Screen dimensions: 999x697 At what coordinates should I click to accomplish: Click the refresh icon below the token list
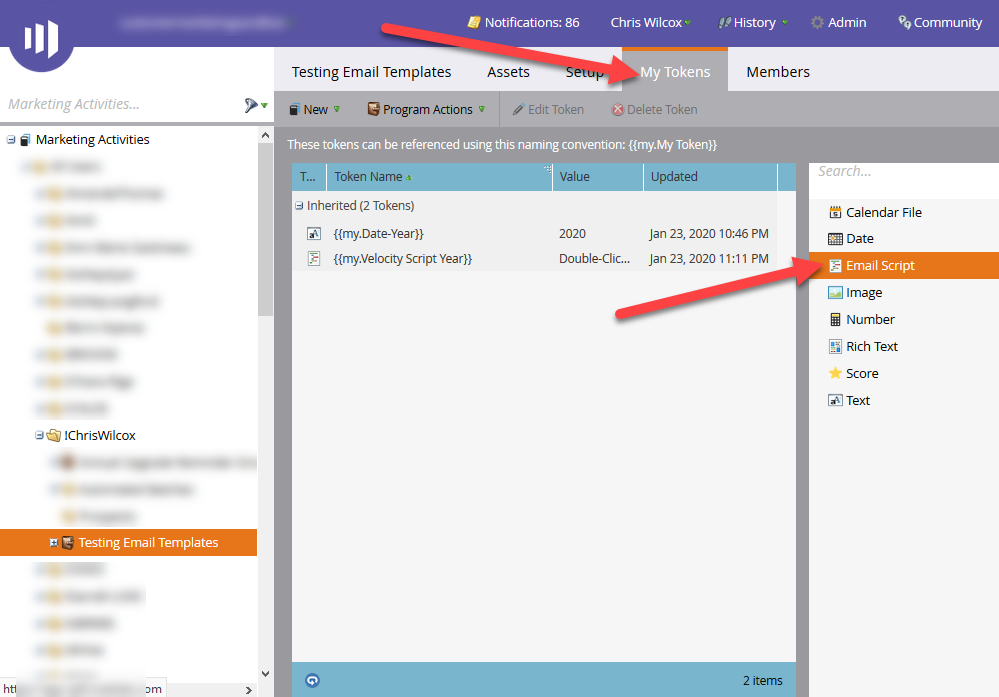tap(312, 680)
